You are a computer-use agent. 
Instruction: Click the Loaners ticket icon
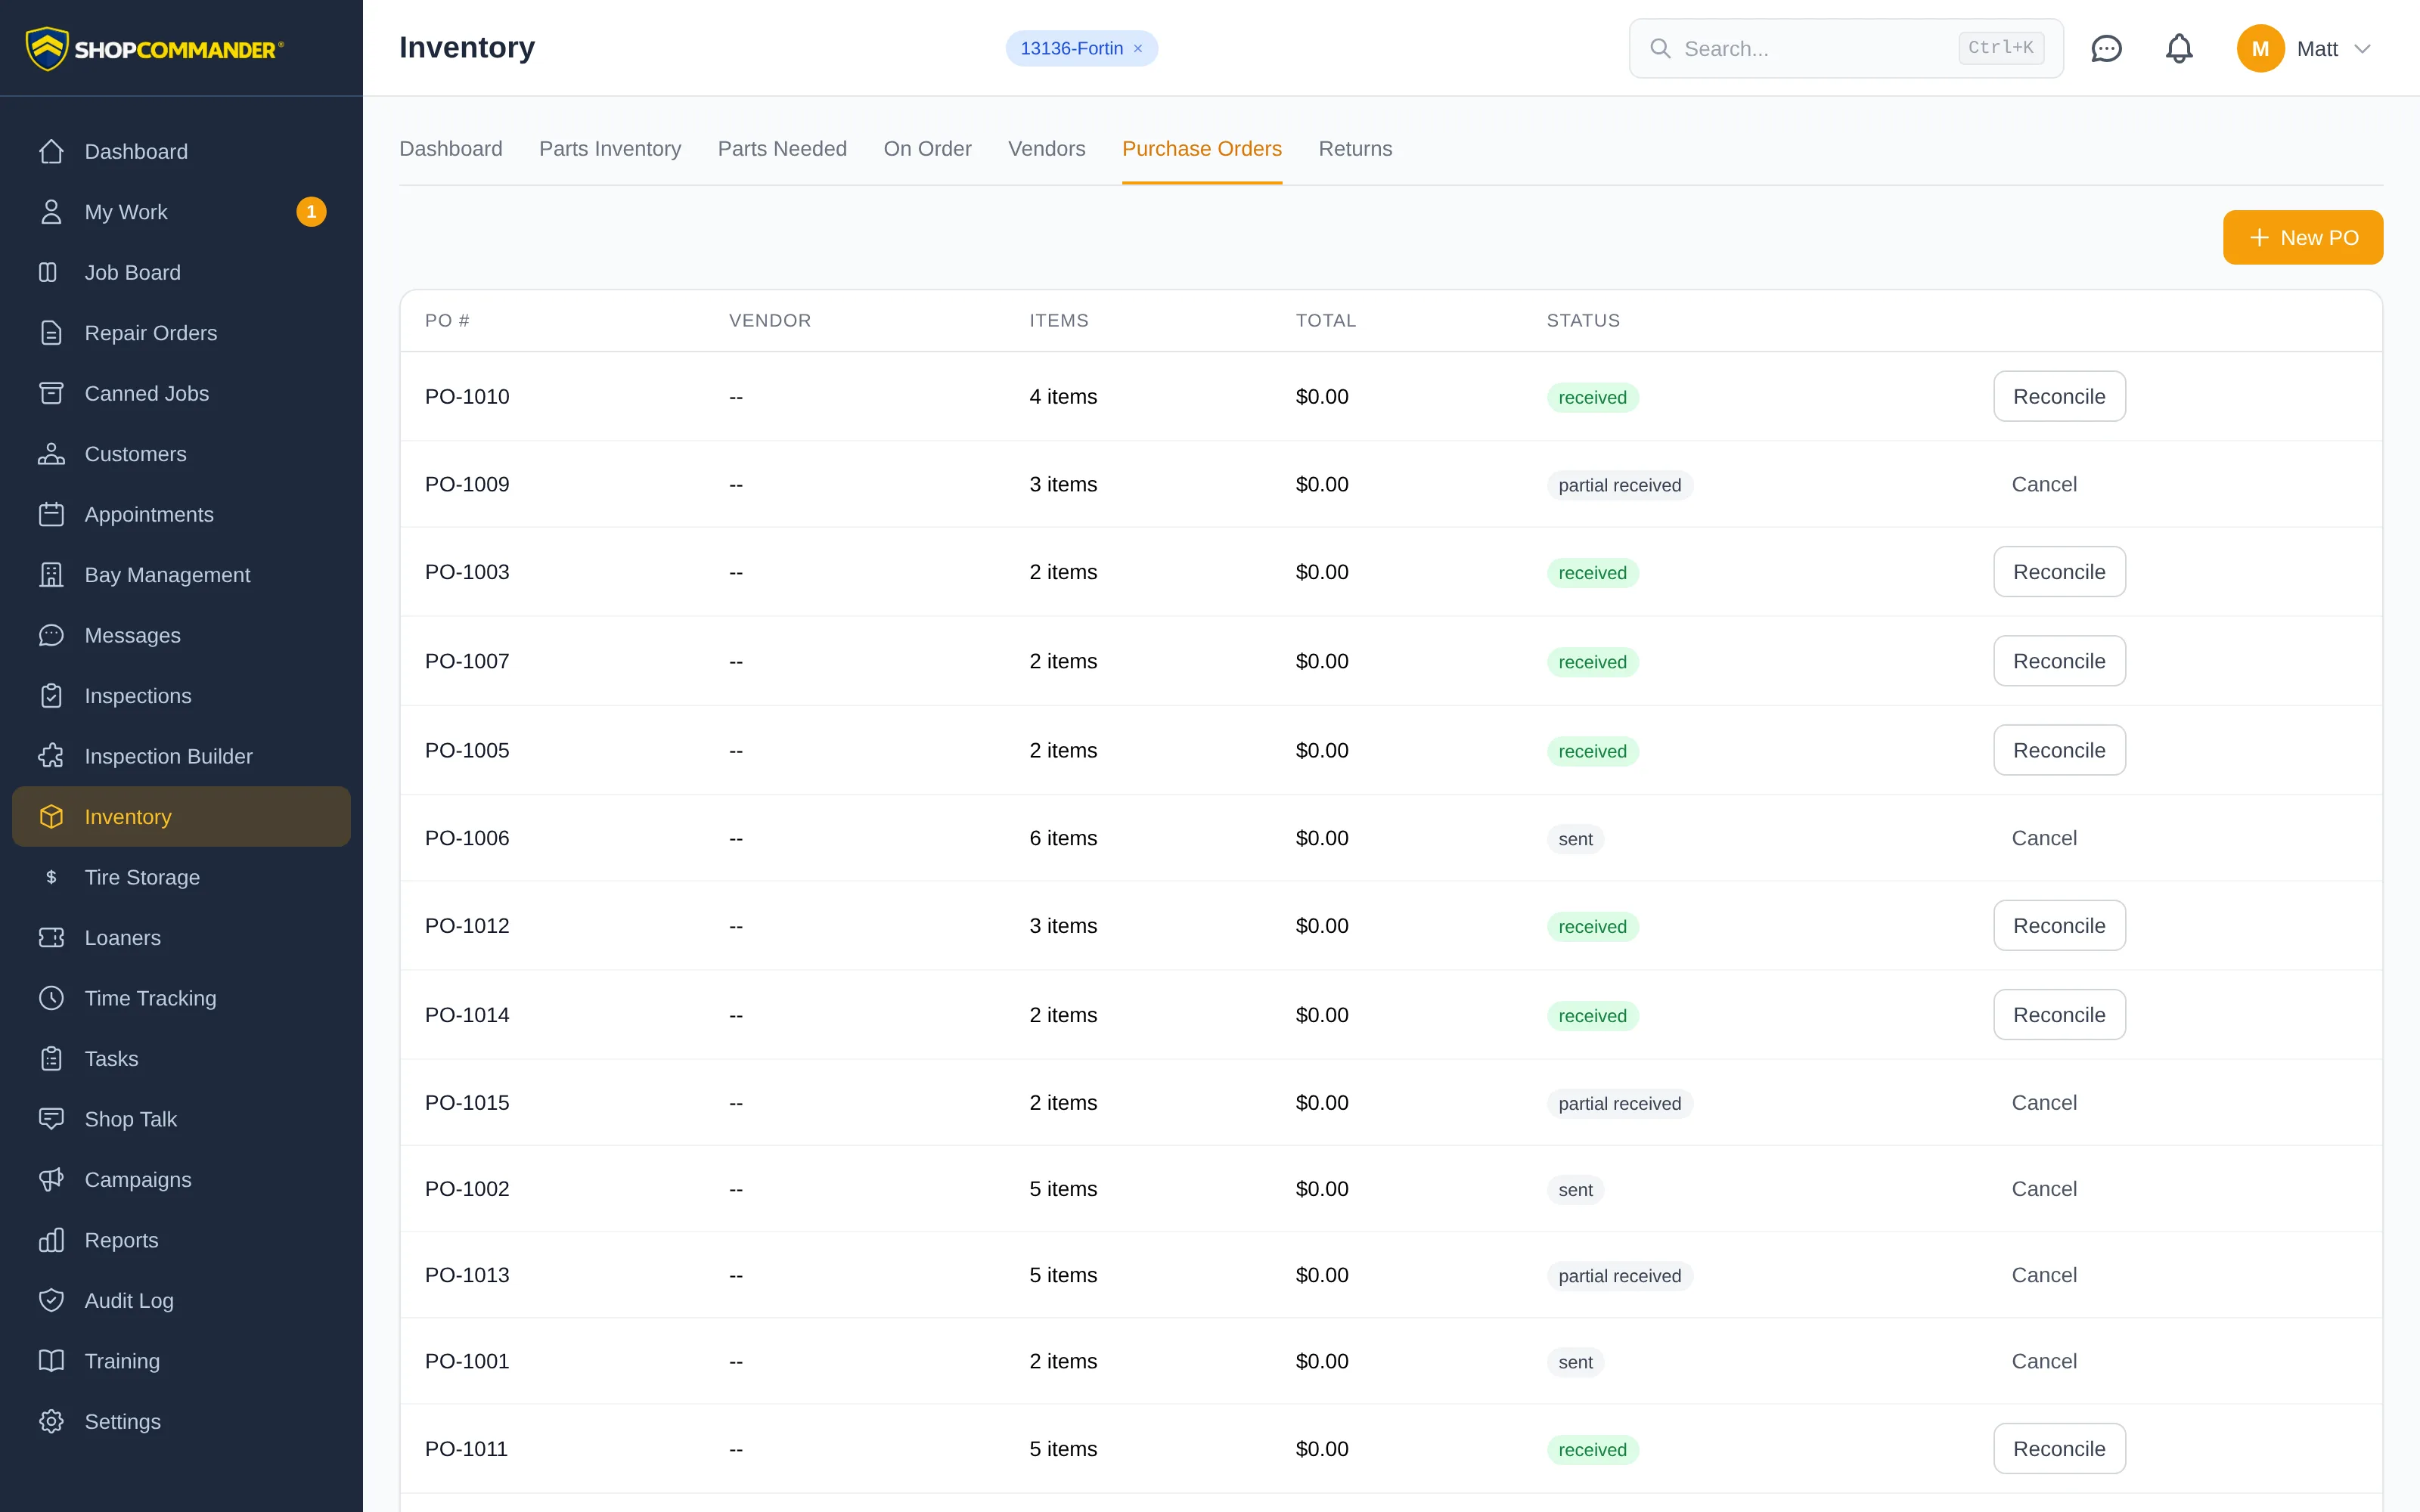coord(51,938)
